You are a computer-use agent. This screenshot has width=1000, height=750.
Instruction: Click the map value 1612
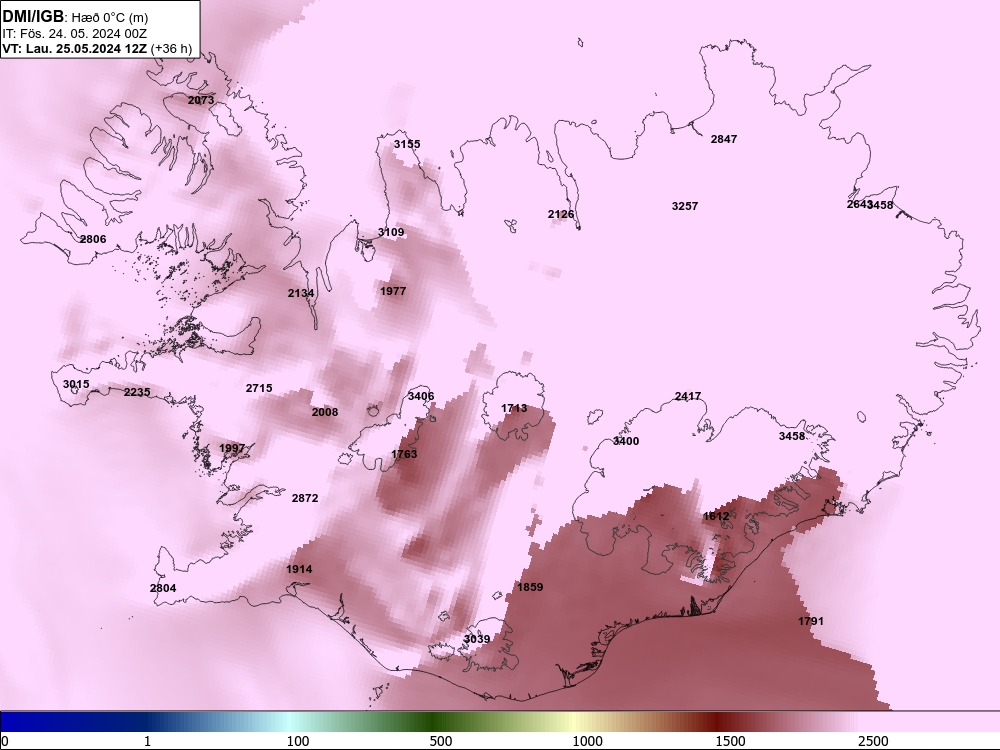tap(716, 516)
